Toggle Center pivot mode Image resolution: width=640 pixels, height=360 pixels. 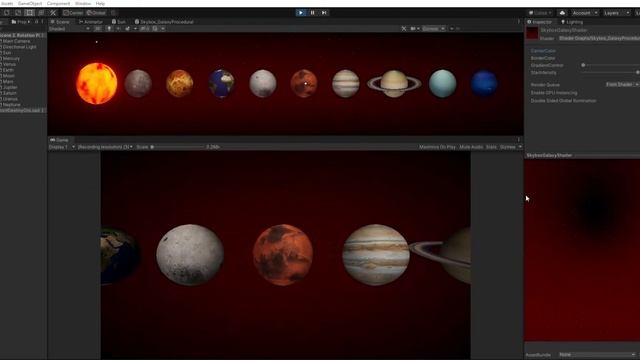[x=73, y=13]
